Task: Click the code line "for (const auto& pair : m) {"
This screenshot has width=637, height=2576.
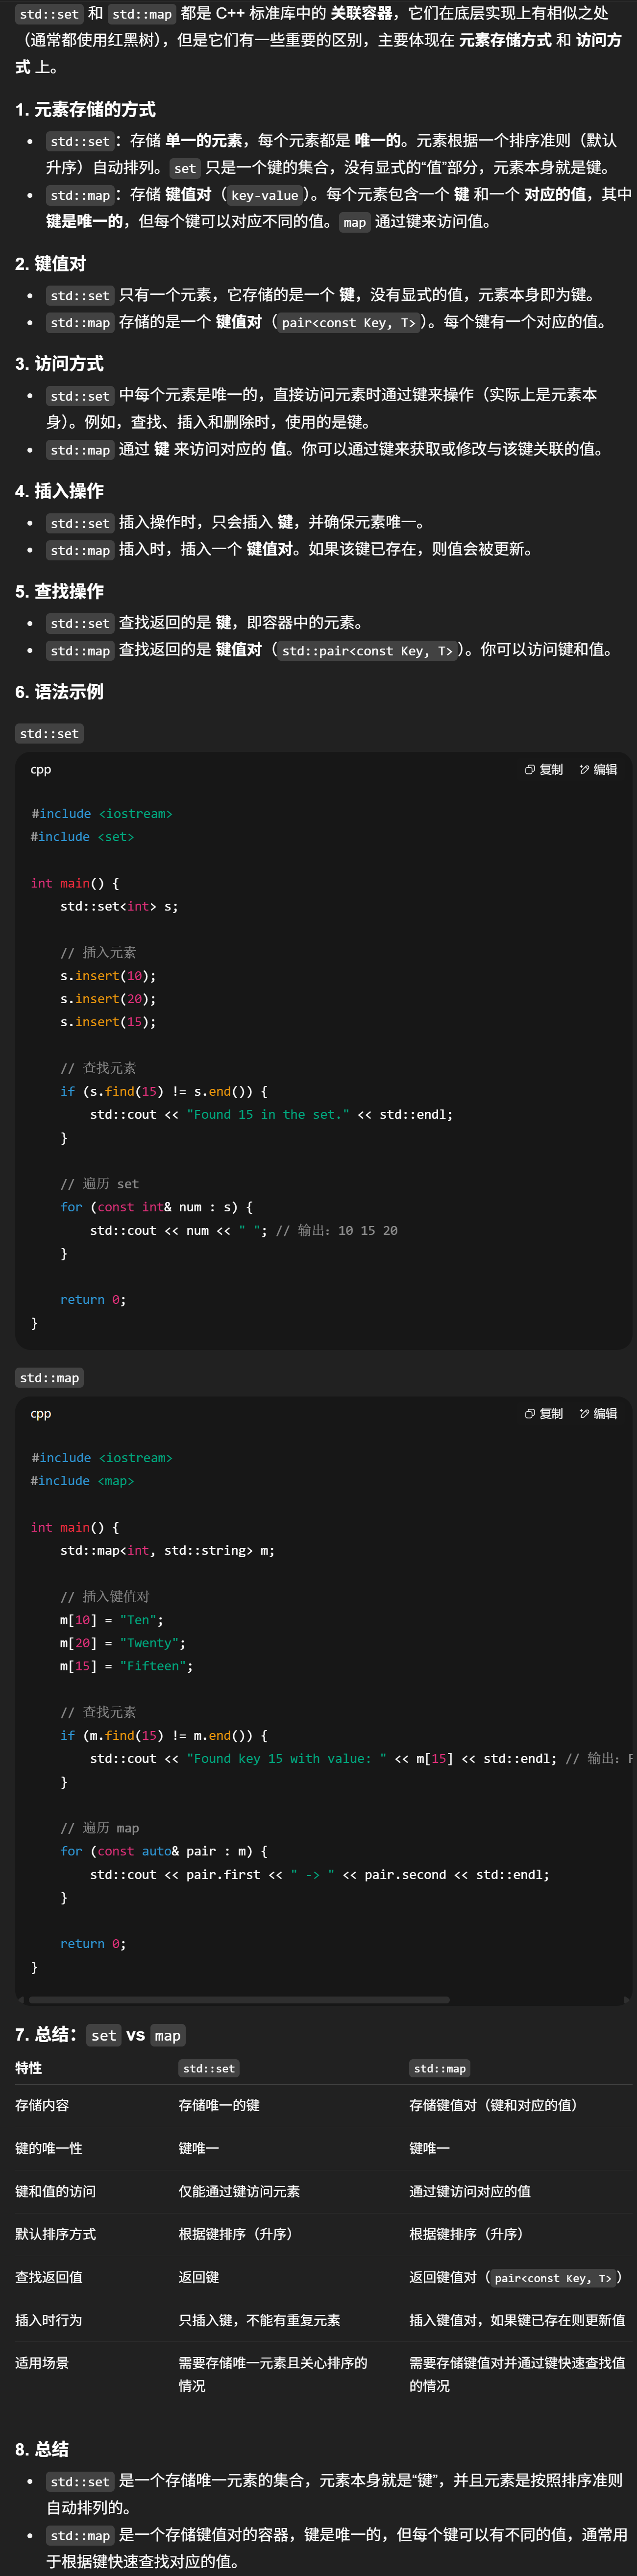Action: point(164,1850)
